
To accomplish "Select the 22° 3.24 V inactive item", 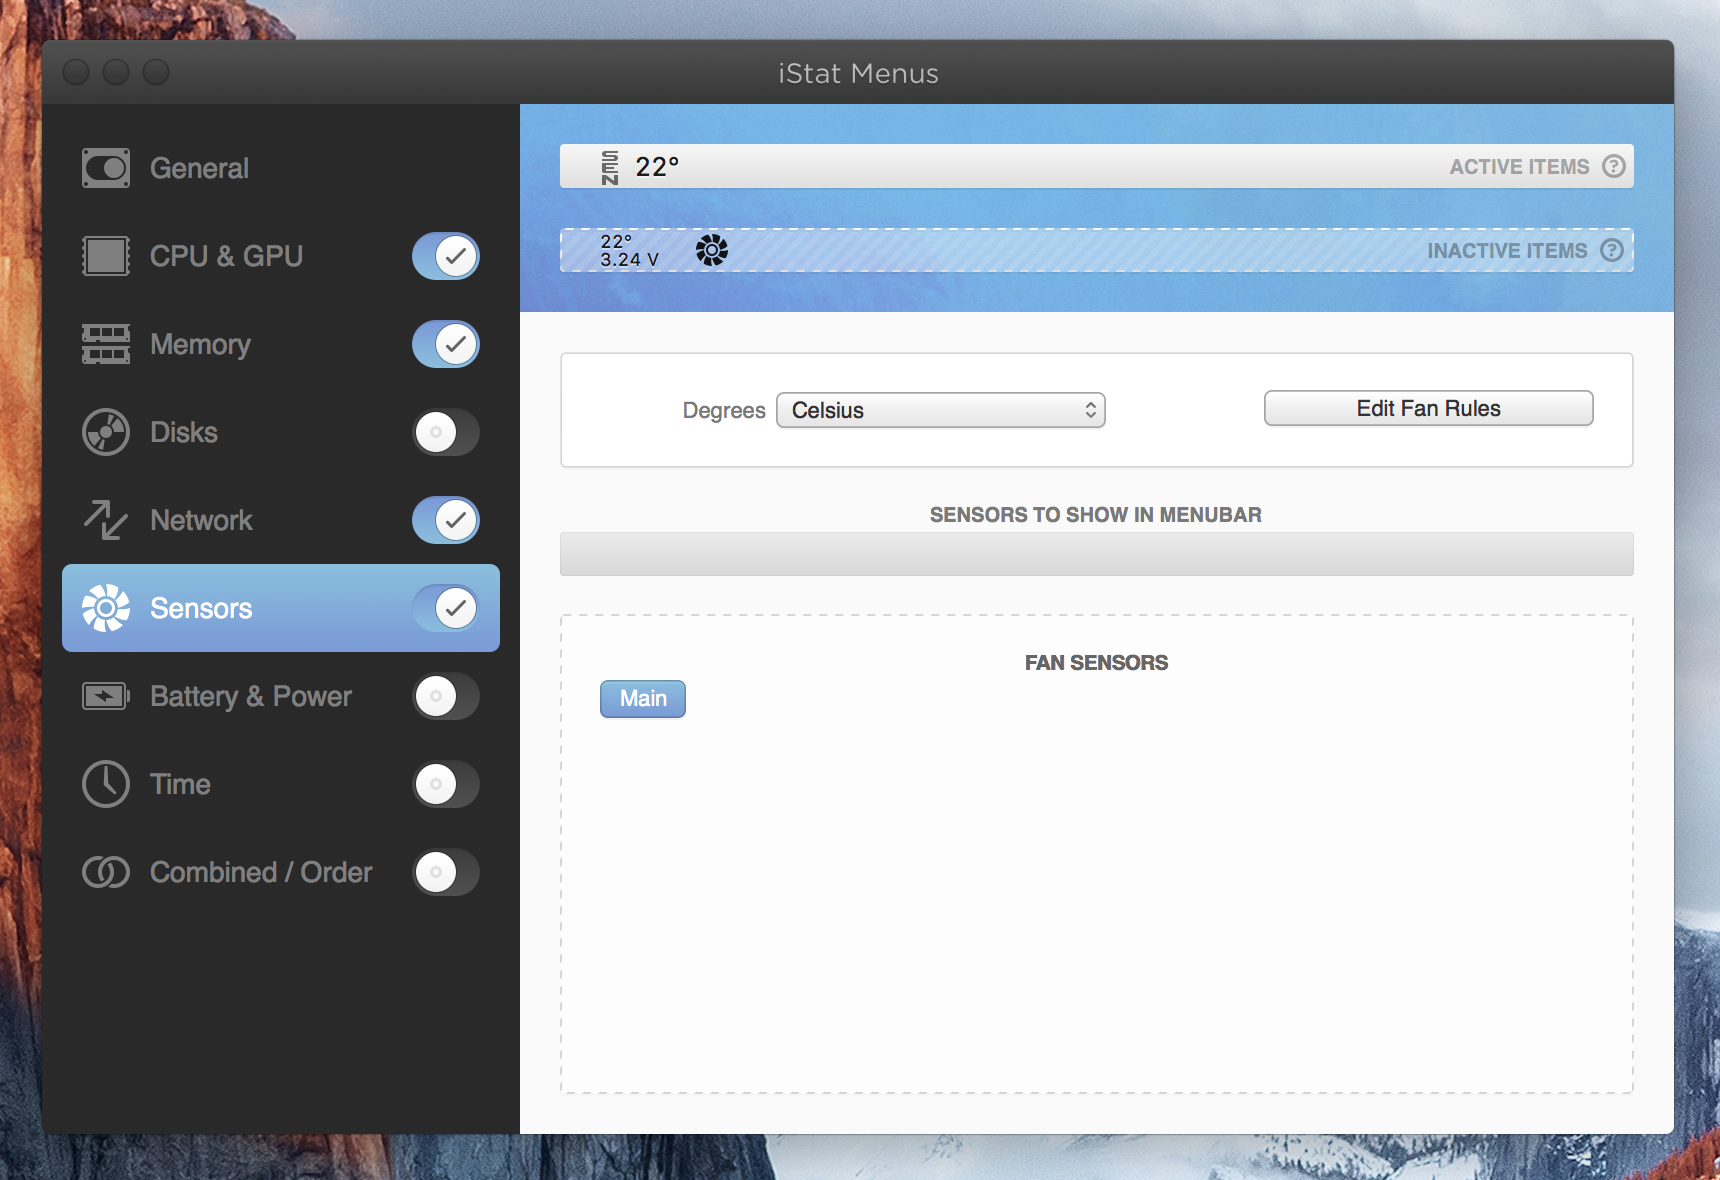I will (x=630, y=250).
